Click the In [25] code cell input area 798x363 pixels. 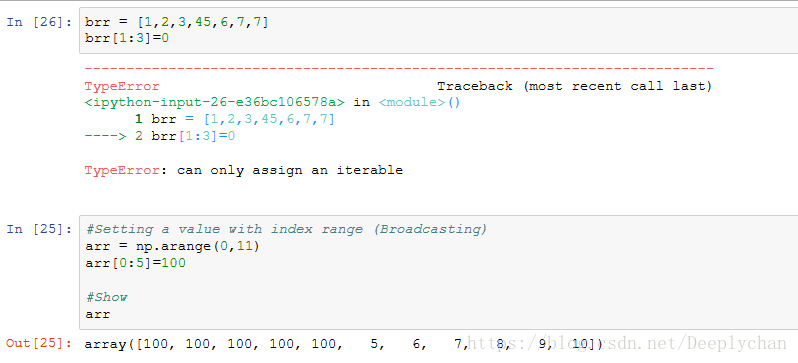tap(439, 272)
